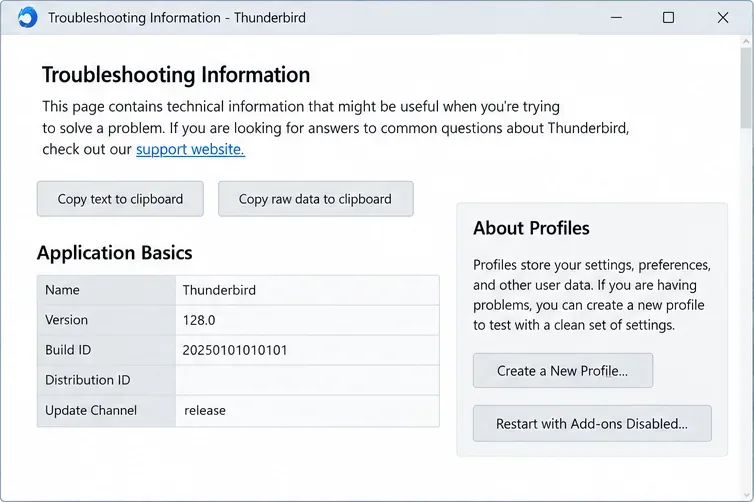This screenshot has width=754, height=502.
Task: Click the scrollbar up arrow
Action: 746,42
